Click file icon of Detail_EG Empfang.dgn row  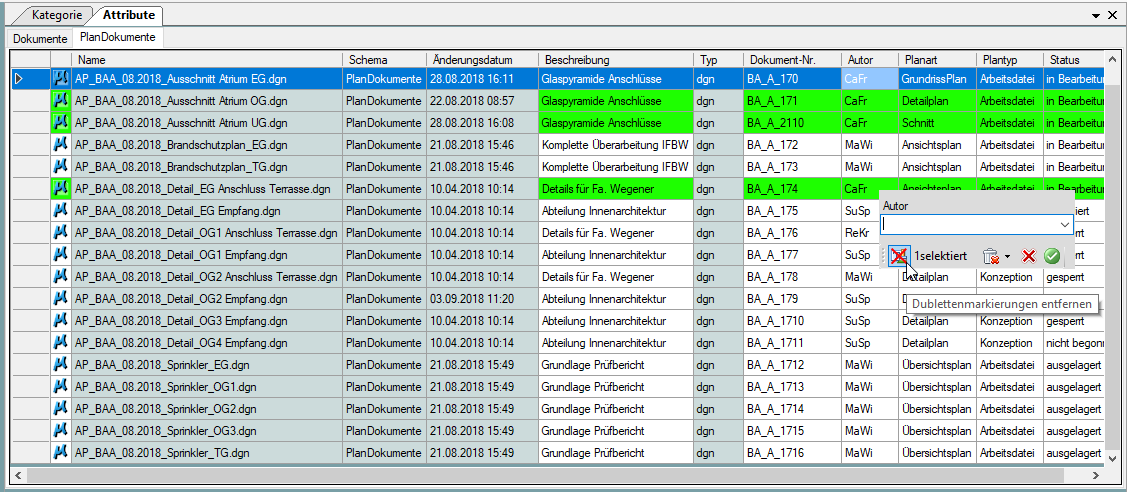(x=61, y=211)
